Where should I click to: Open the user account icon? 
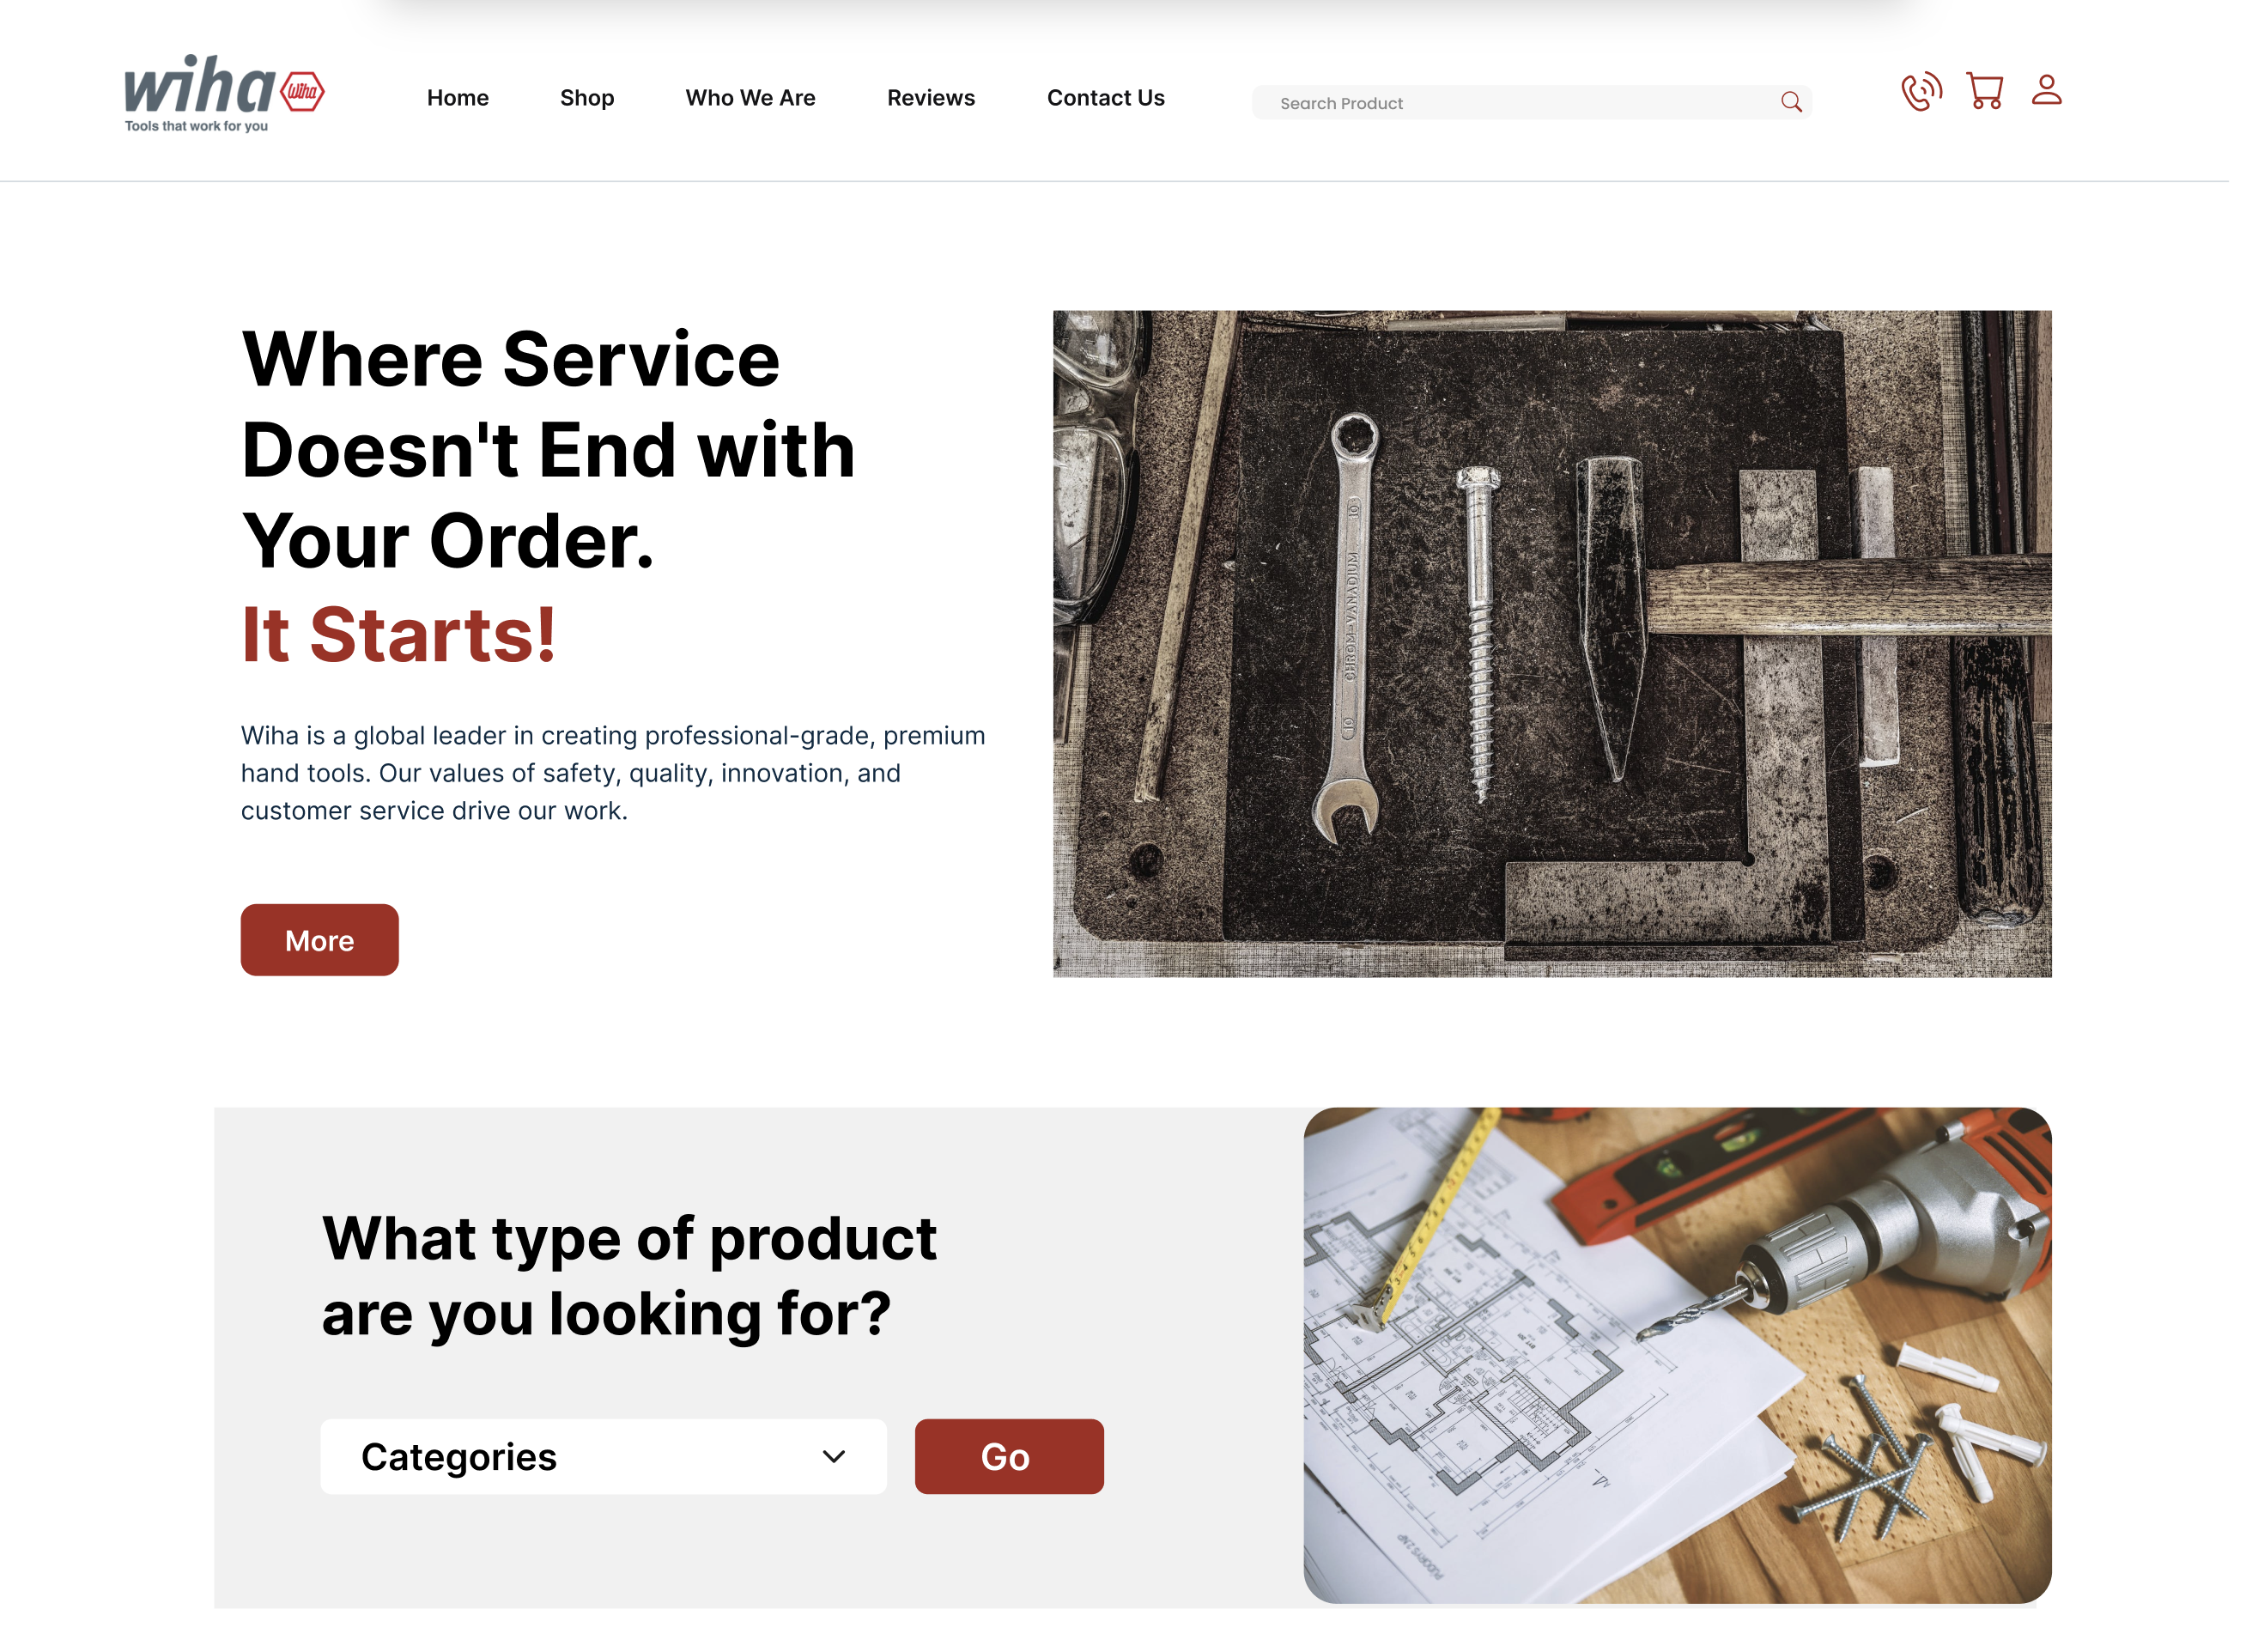2046,89
